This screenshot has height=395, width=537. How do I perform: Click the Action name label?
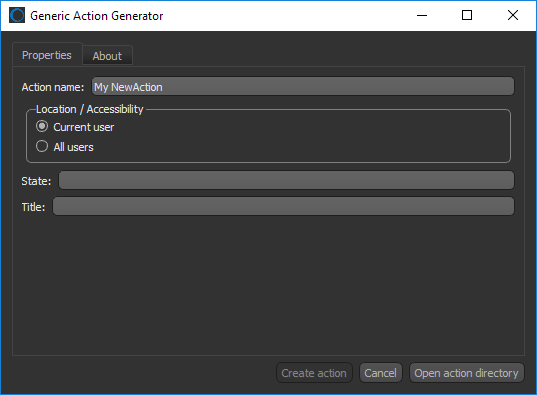tap(53, 87)
